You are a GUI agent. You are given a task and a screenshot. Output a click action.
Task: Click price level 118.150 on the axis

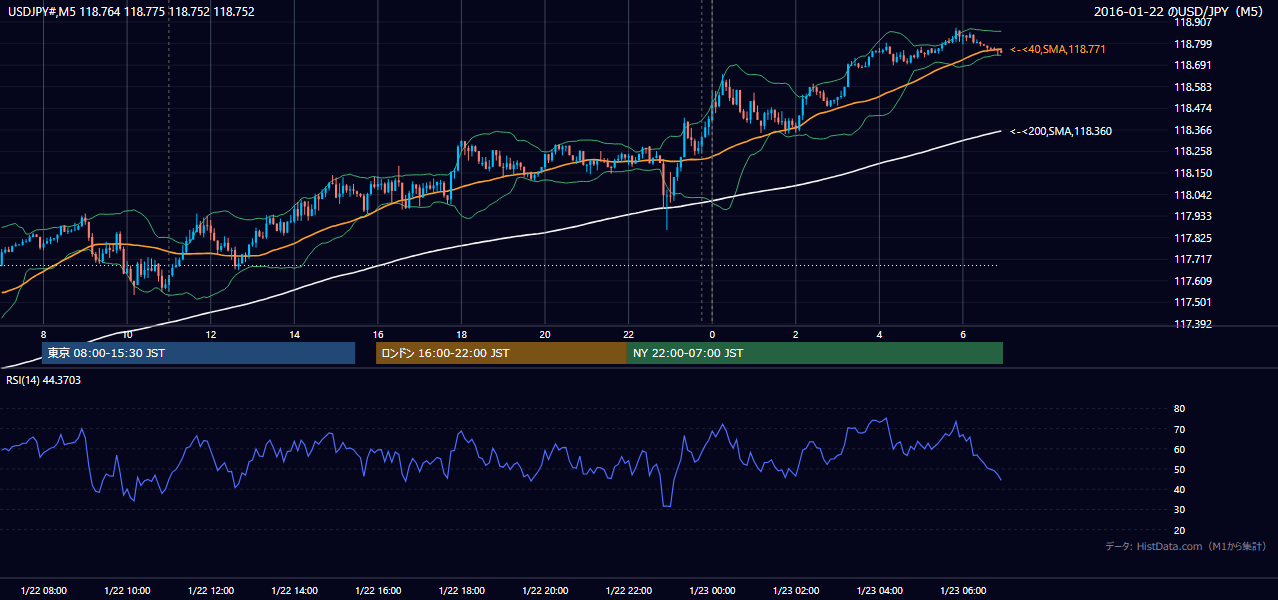click(x=1192, y=173)
